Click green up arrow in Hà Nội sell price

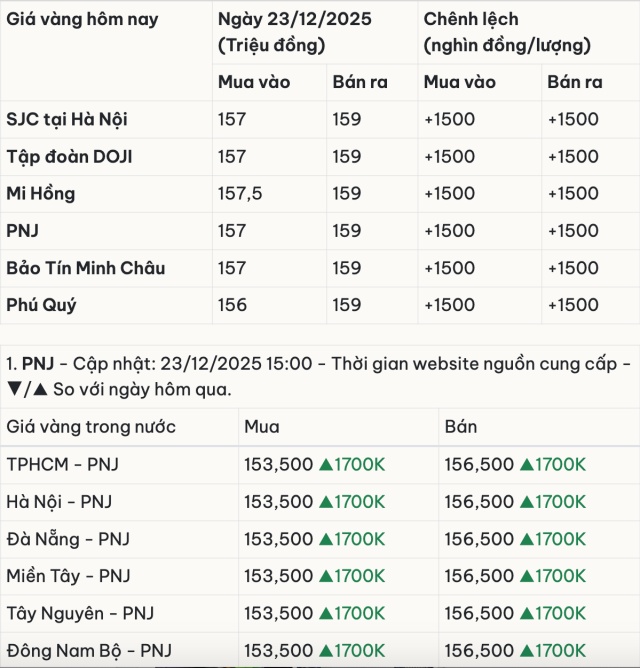pos(526,502)
